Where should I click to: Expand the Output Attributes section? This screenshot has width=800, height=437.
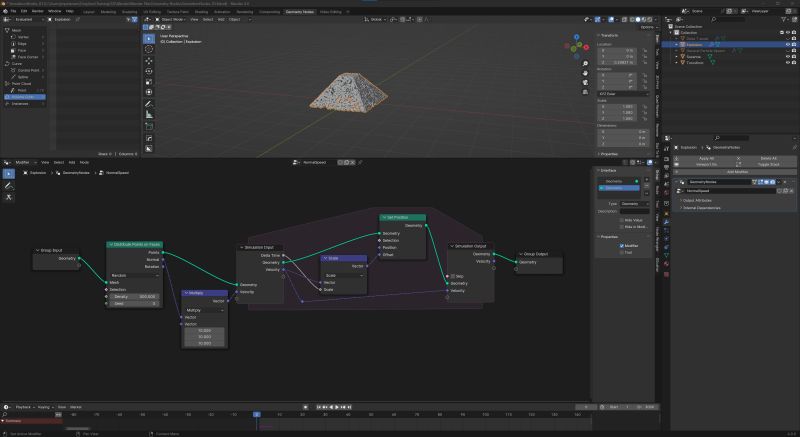click(x=697, y=200)
